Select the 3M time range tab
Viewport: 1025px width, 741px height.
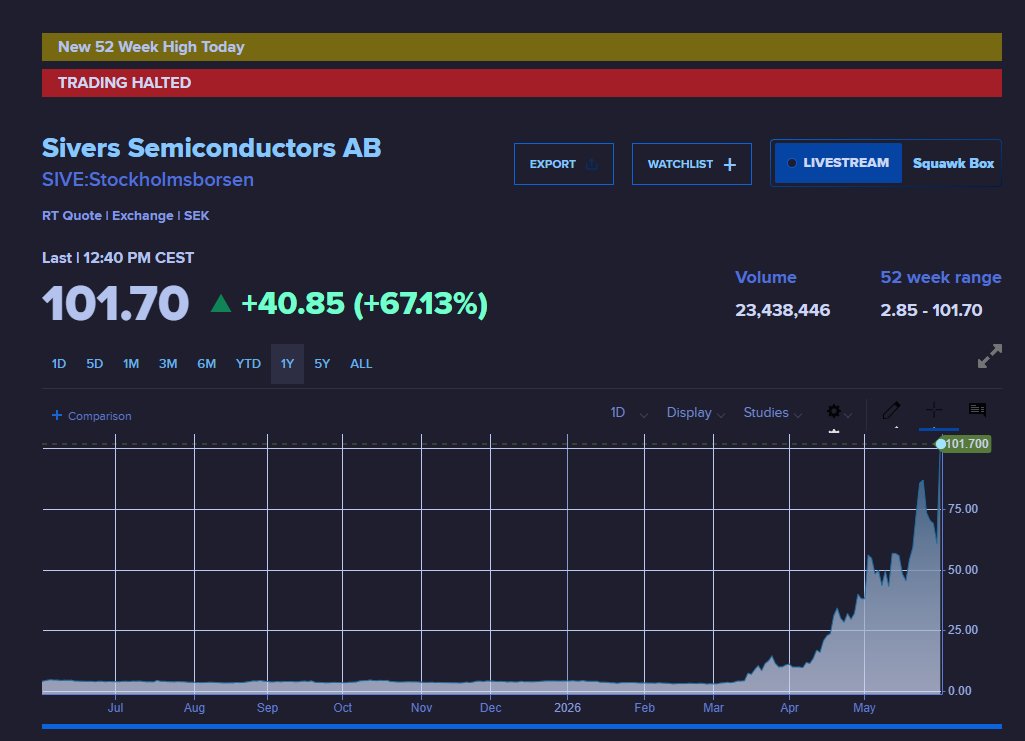point(168,364)
